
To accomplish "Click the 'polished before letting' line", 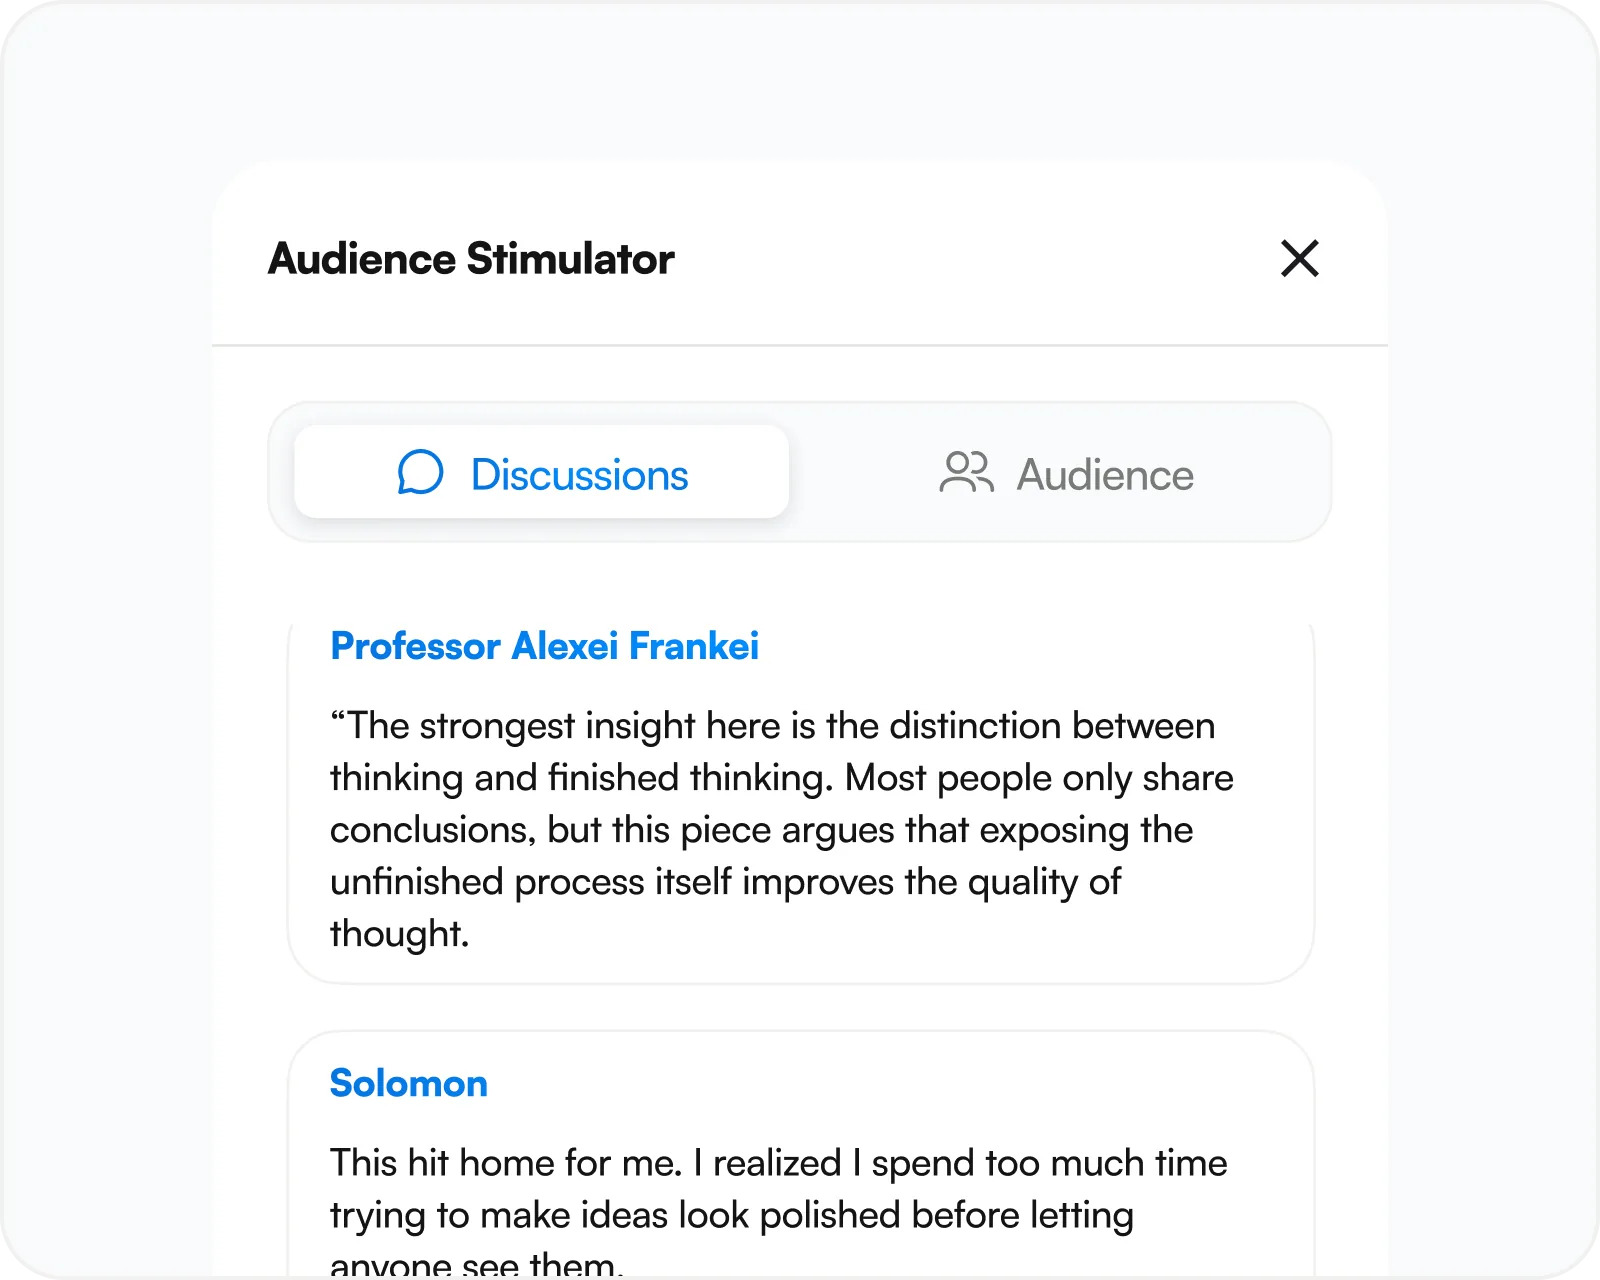I will tap(731, 1215).
